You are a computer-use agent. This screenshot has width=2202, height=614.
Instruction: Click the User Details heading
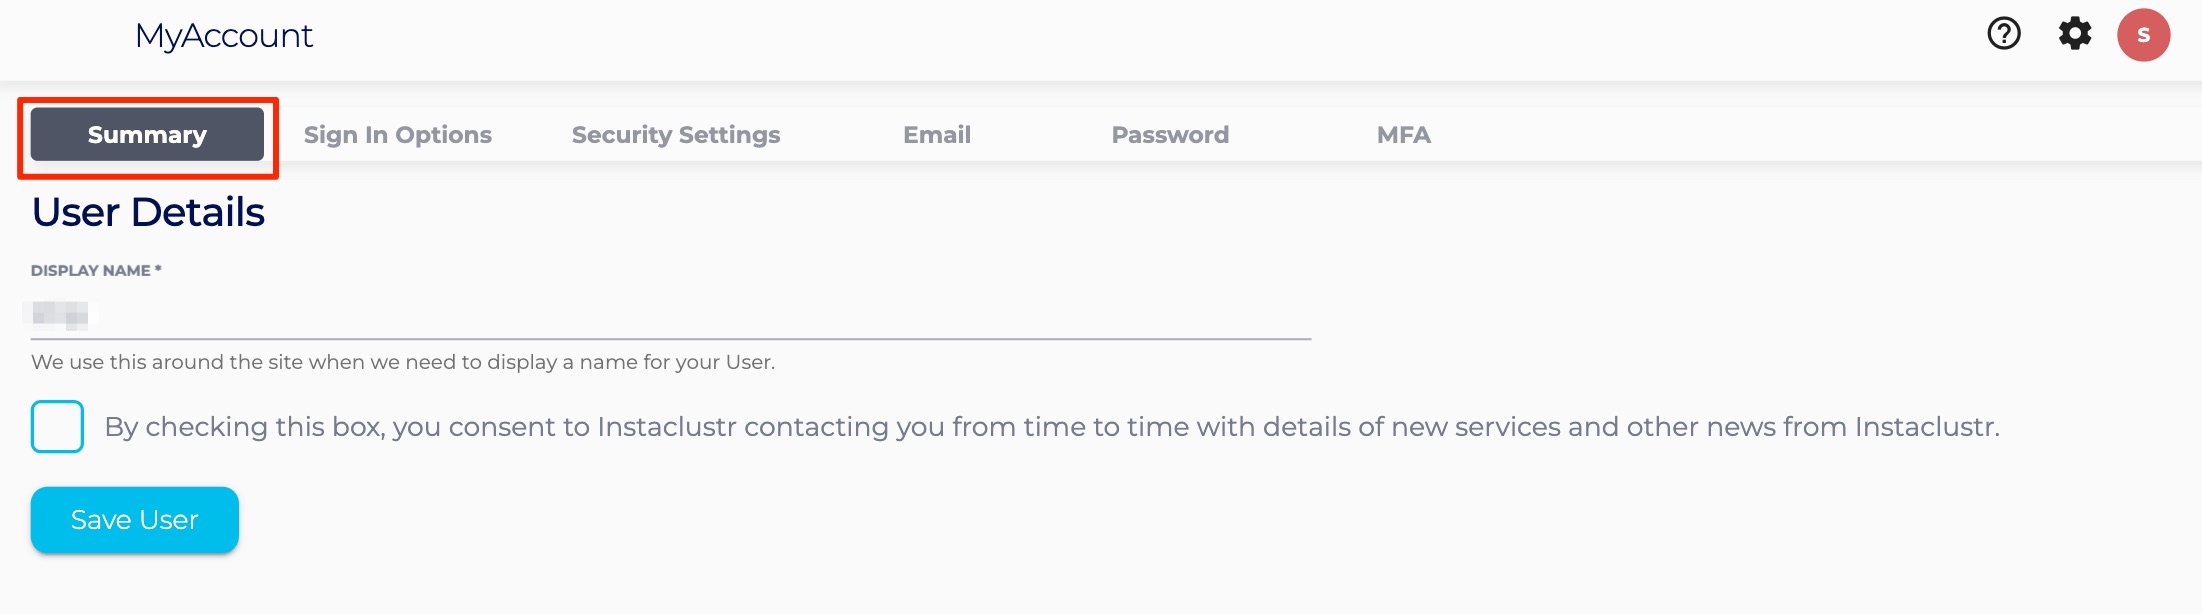click(148, 212)
